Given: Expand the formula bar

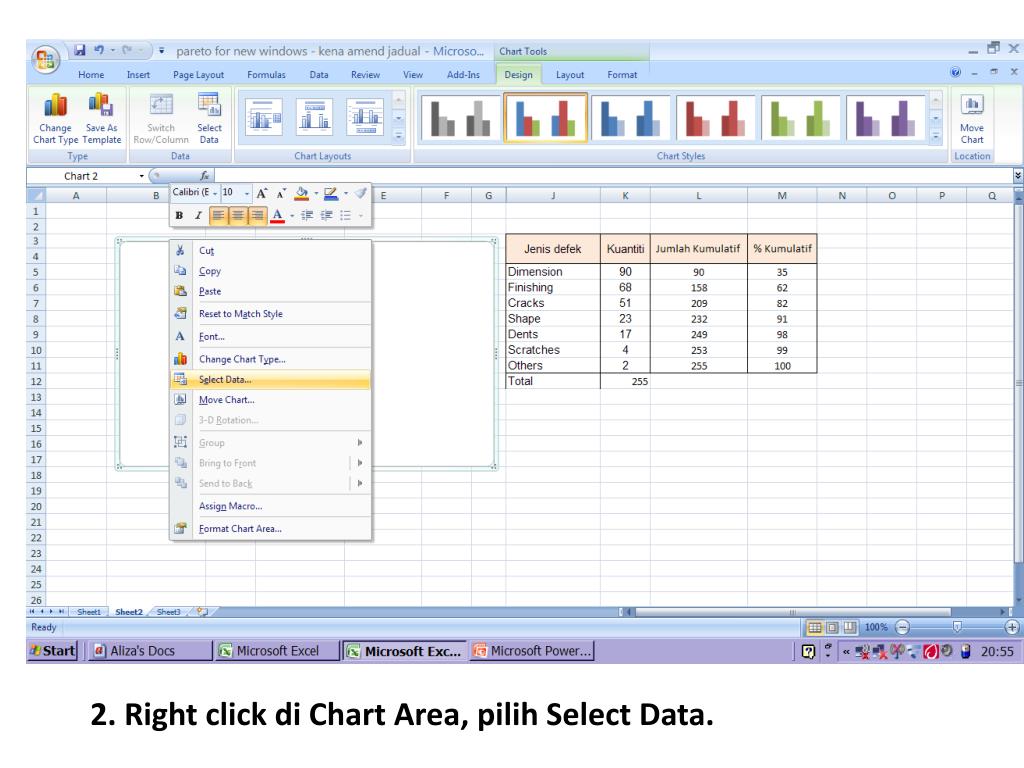Looking at the screenshot, I should click(1017, 176).
